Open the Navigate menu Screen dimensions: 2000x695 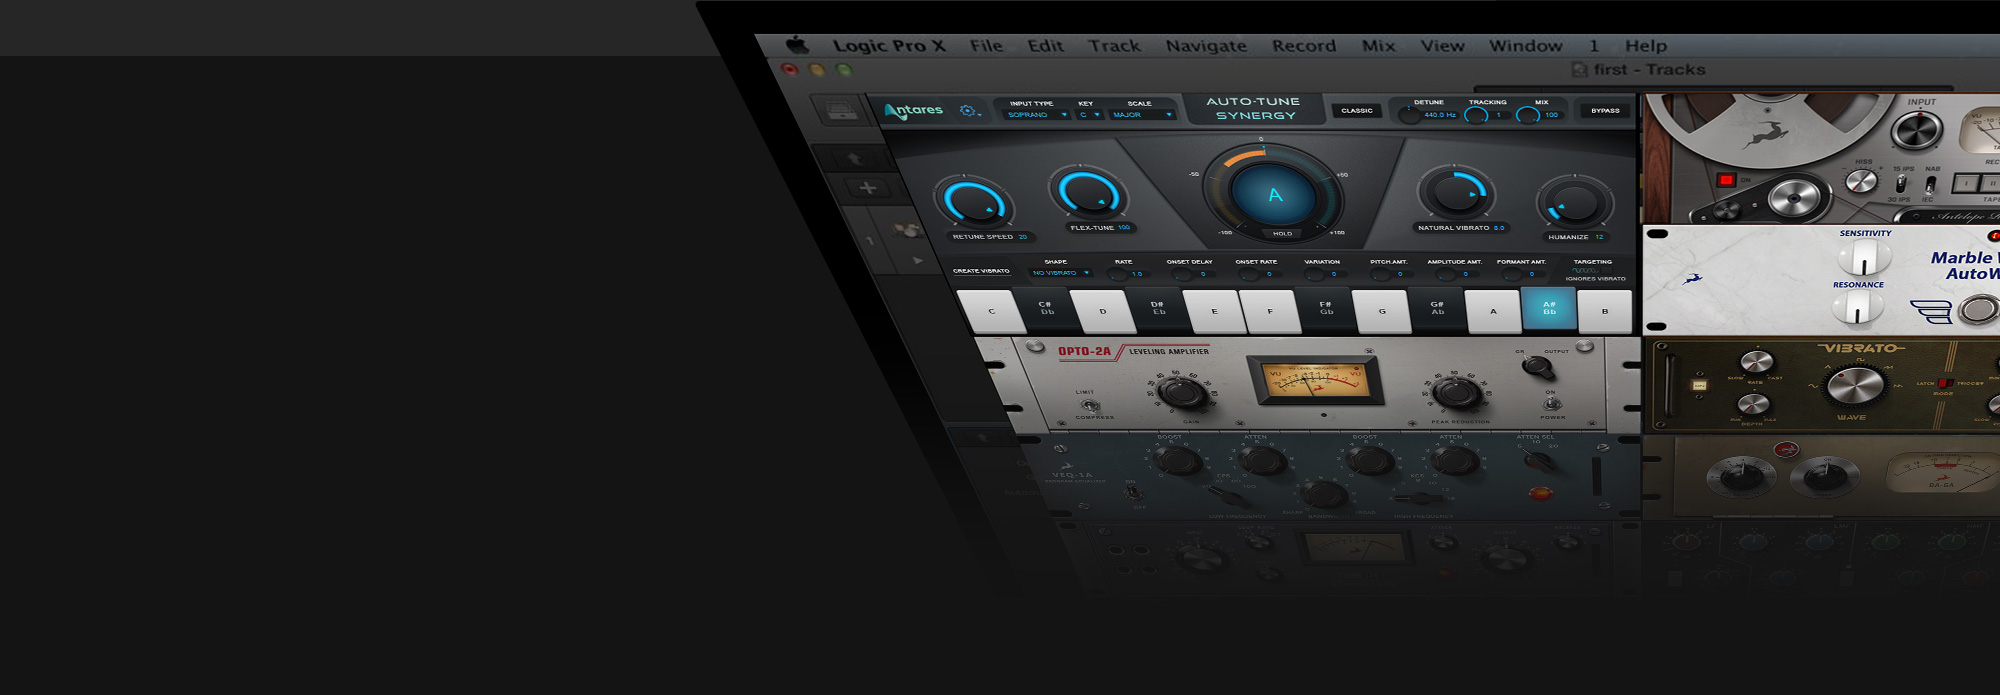point(1206,46)
